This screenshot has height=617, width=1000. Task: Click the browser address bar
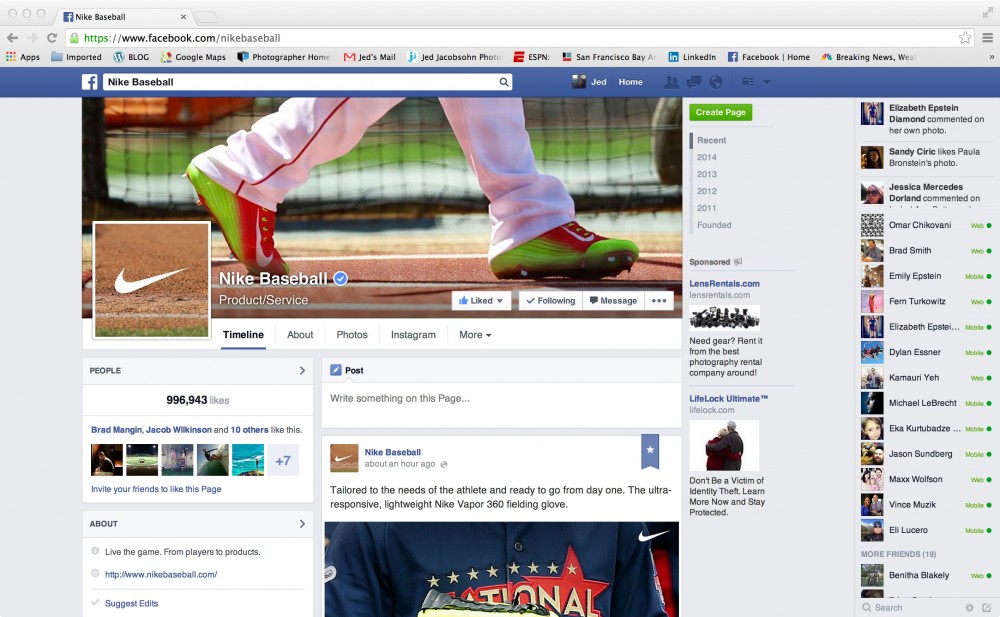coord(520,38)
